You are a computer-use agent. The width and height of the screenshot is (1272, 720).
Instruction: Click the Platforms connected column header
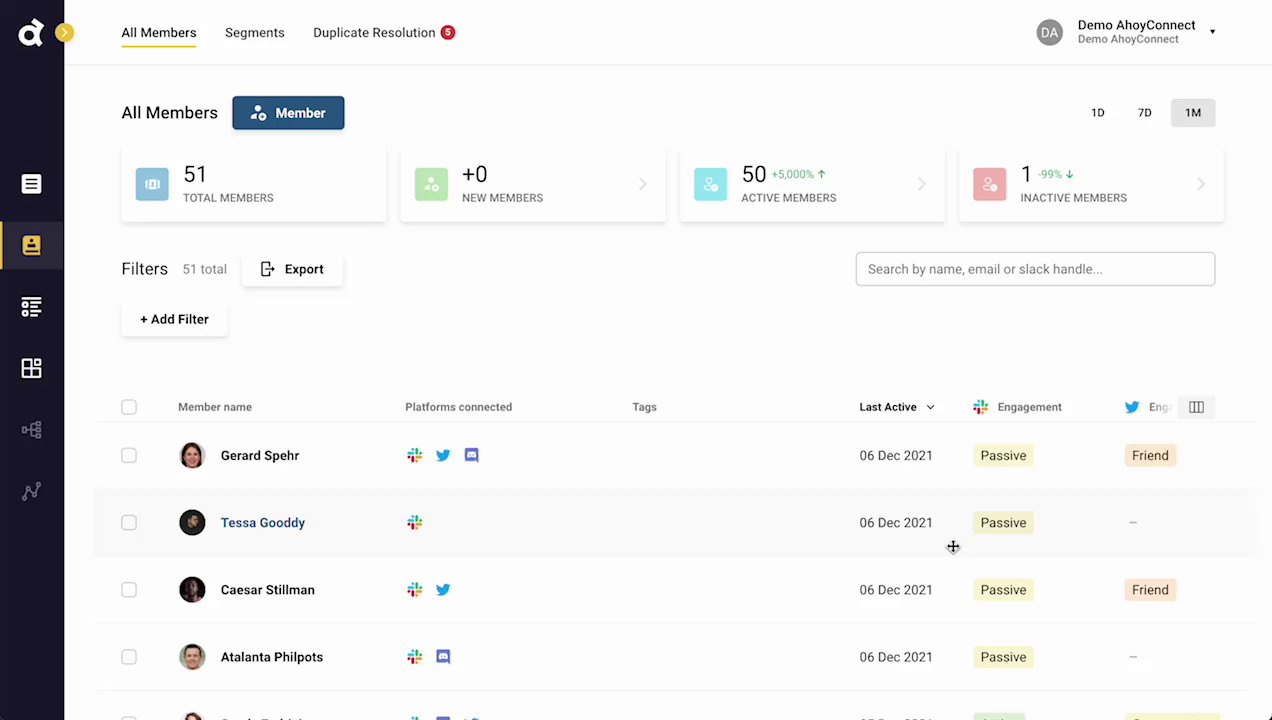(458, 407)
